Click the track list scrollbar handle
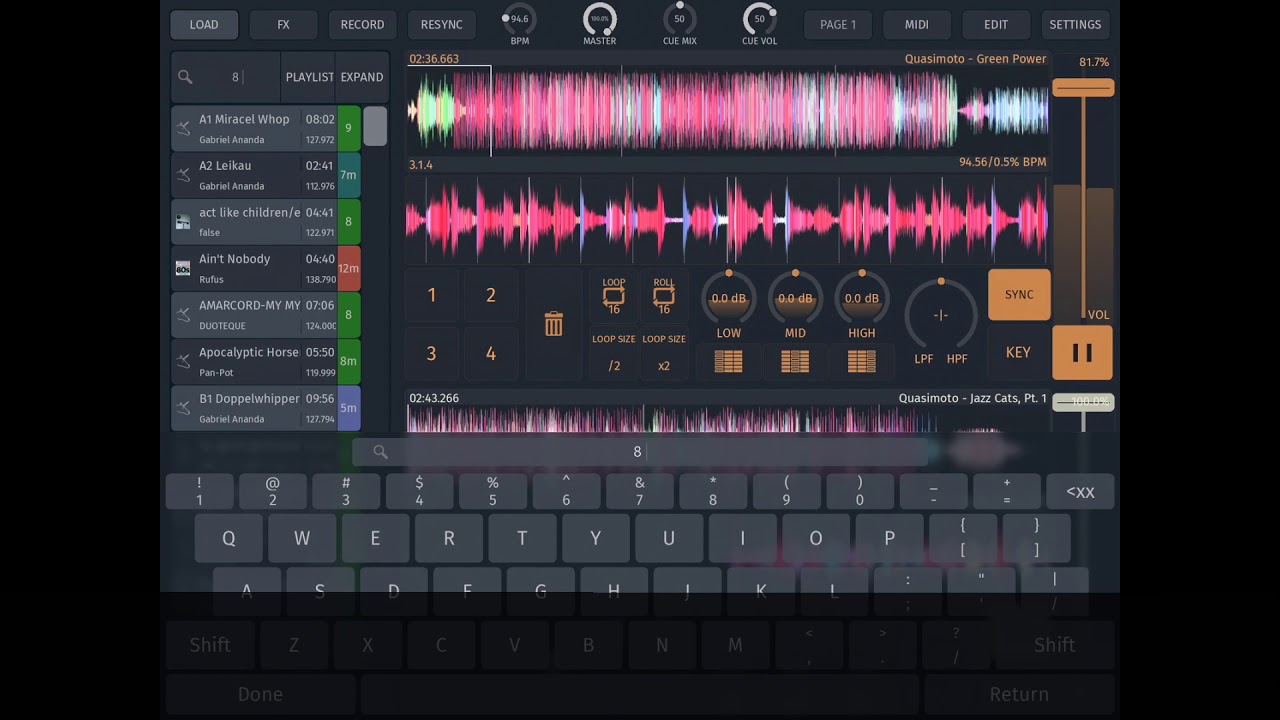 pyautogui.click(x=375, y=126)
